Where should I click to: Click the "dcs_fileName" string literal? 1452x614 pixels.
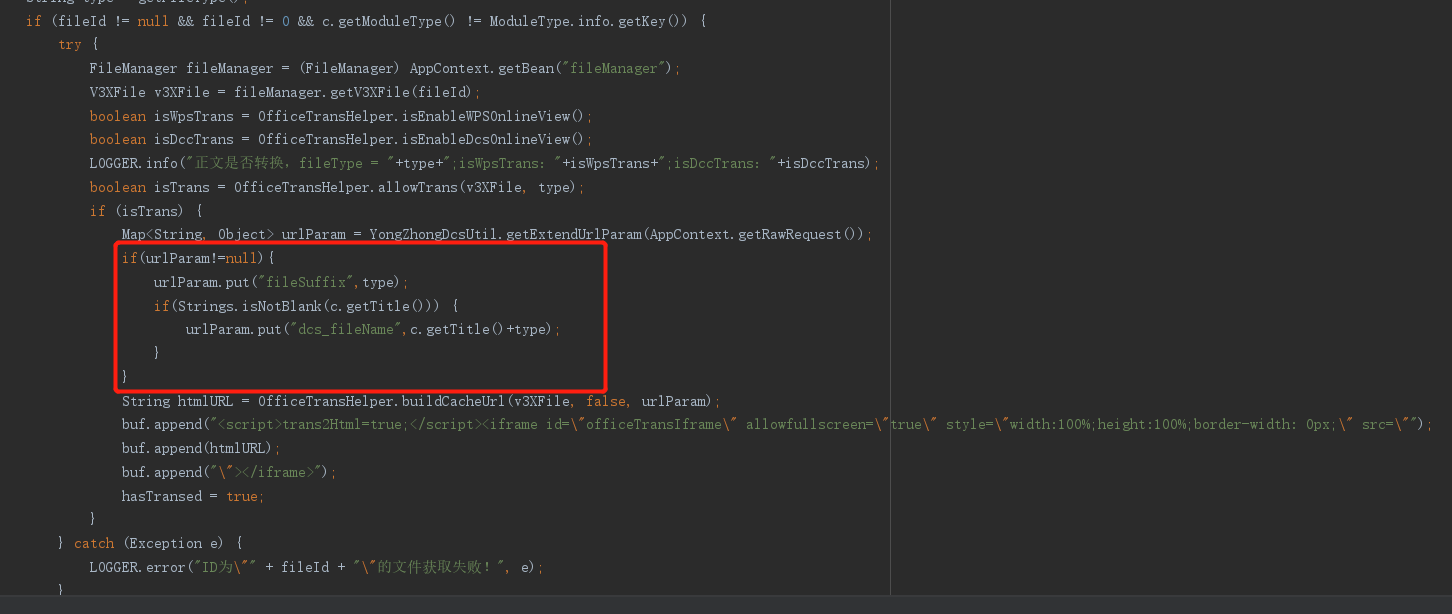point(346,330)
